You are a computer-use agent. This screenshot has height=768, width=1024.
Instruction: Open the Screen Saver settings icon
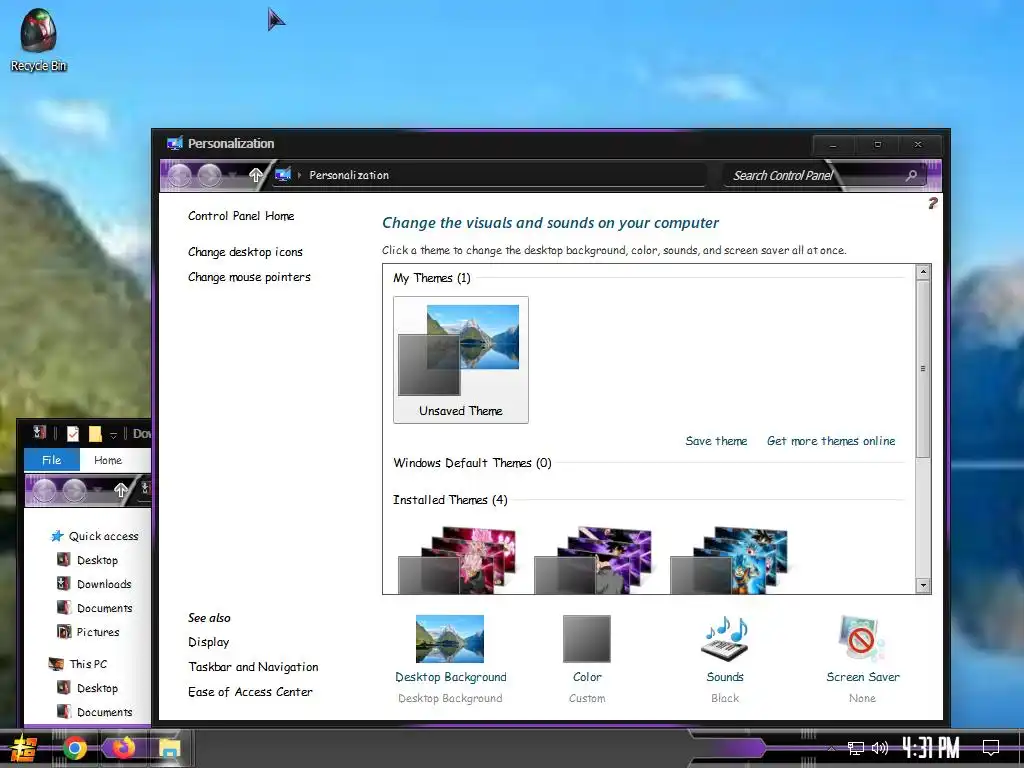[862, 639]
